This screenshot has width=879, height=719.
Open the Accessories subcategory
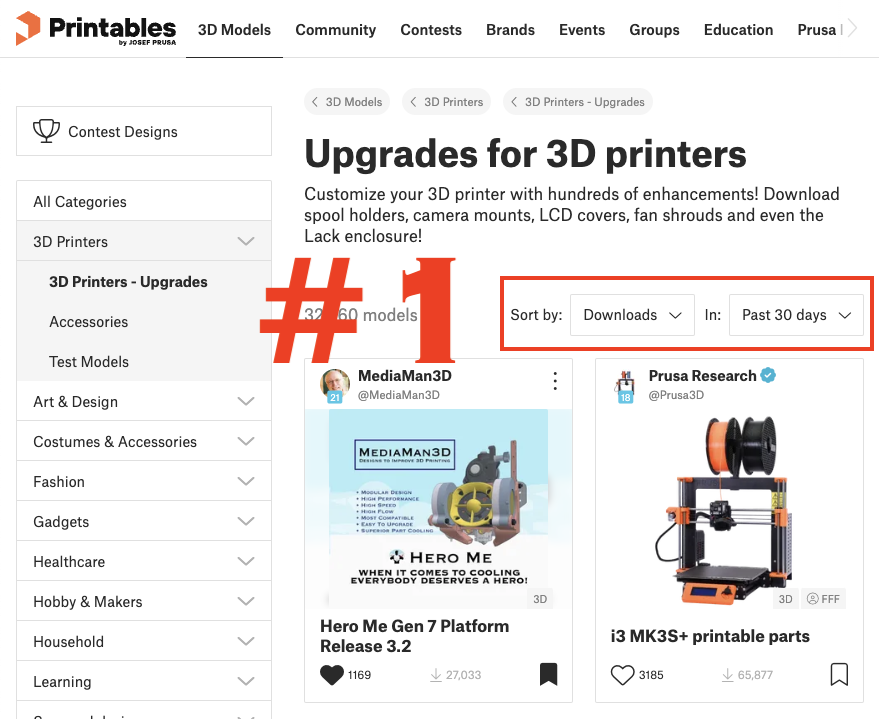pyautogui.click(x=89, y=322)
